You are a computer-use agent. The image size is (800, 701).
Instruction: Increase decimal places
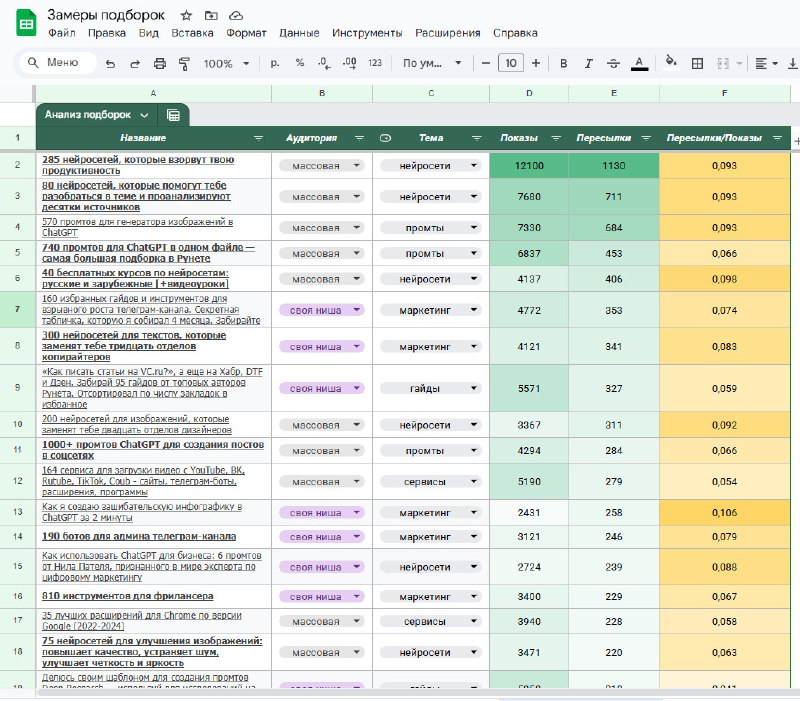coord(349,63)
